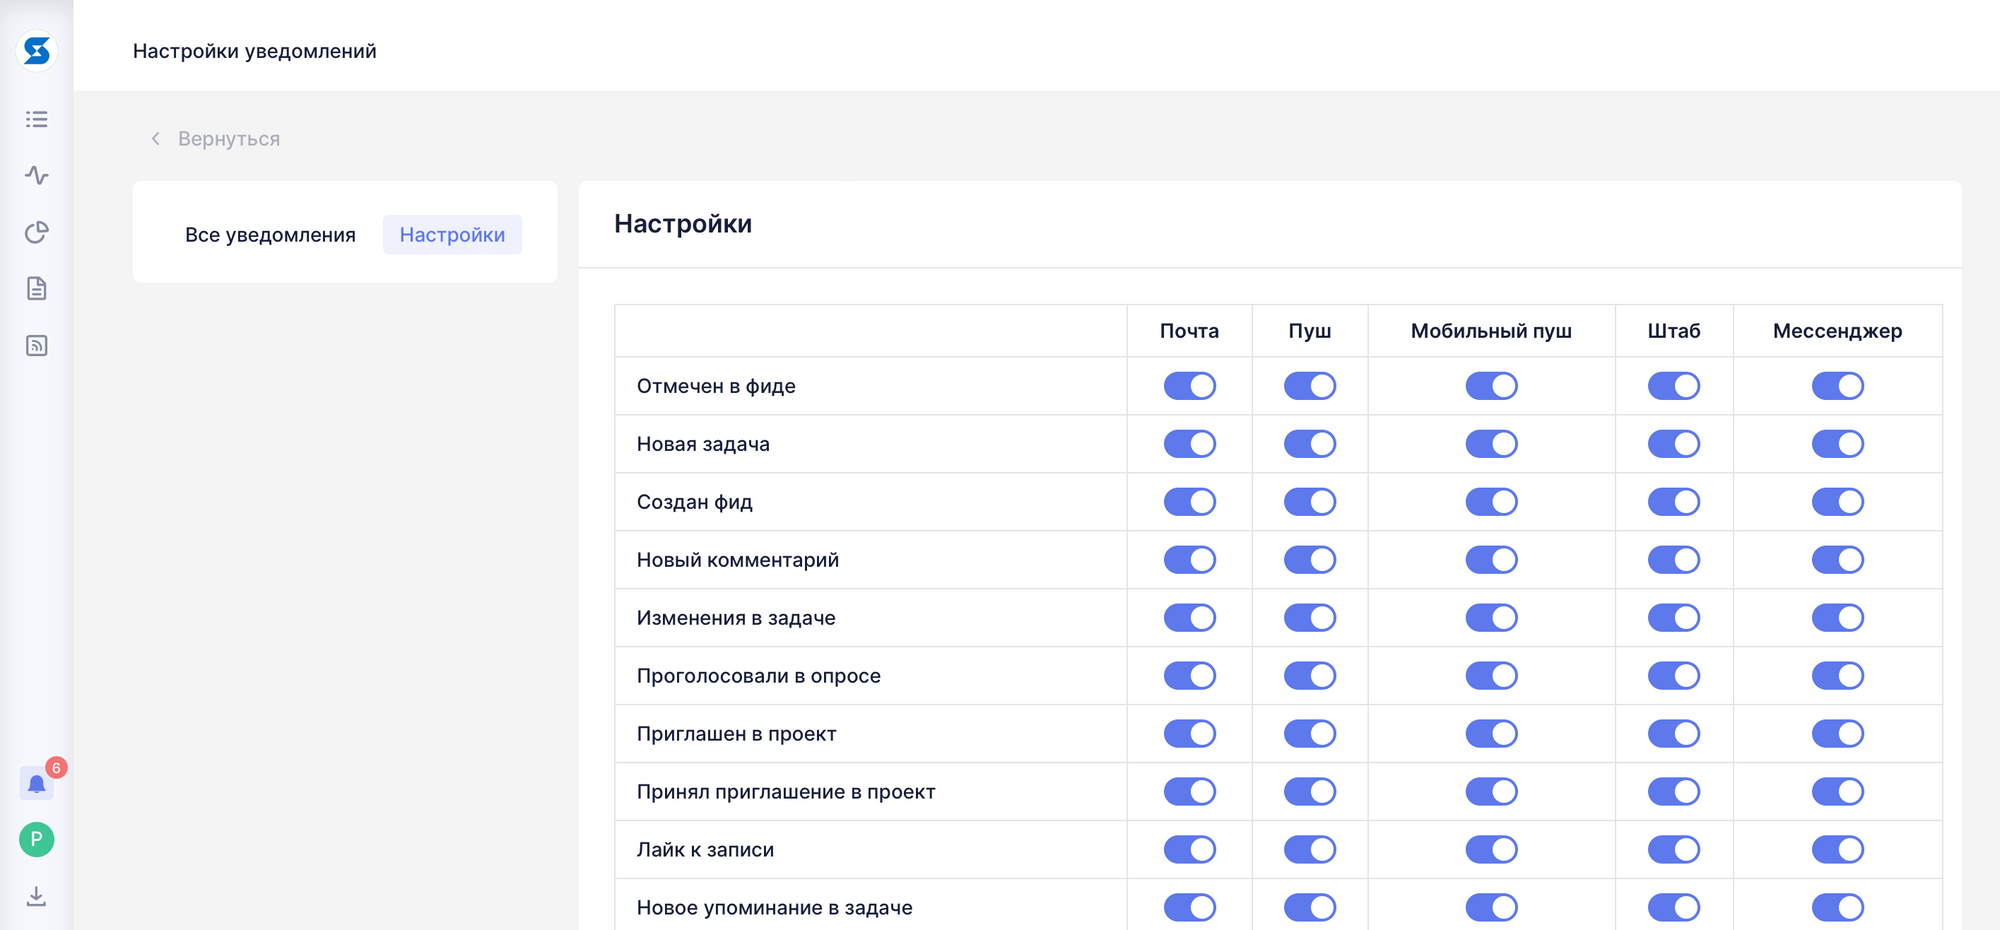
Task: Toggle Мессенджер for Приглашен в проект
Action: [1838, 734]
